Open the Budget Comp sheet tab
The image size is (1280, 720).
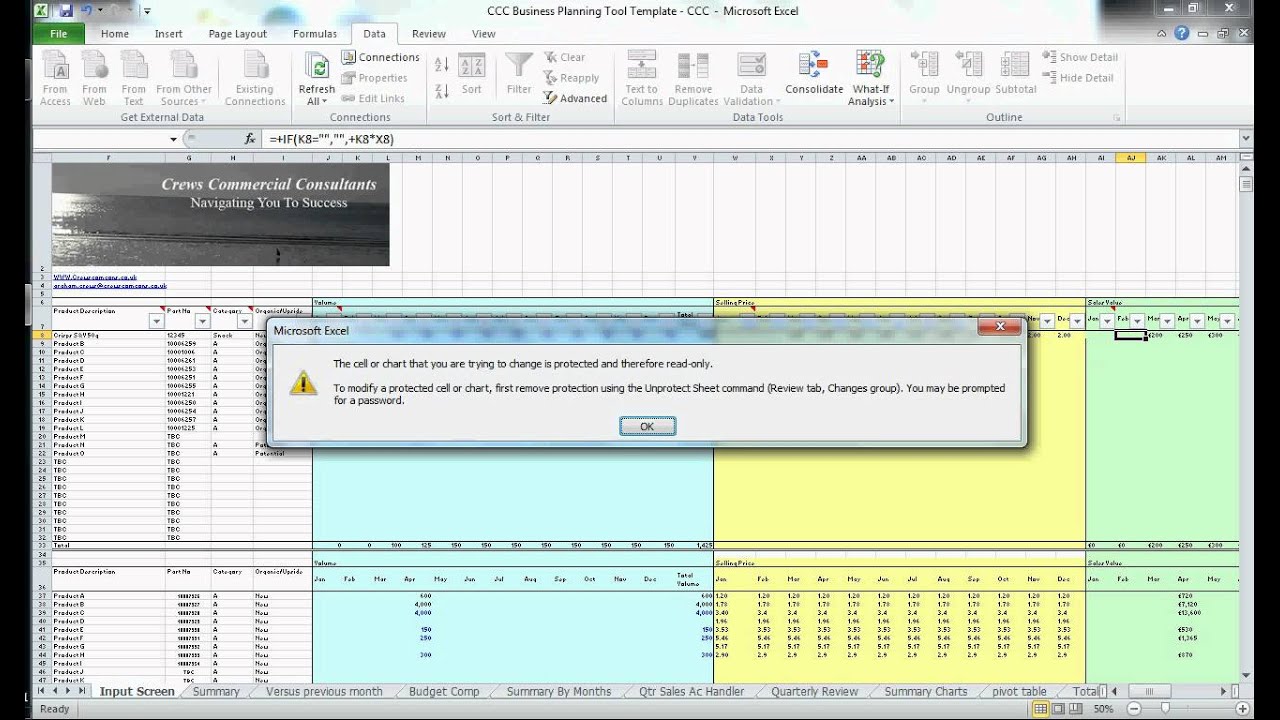[444, 691]
